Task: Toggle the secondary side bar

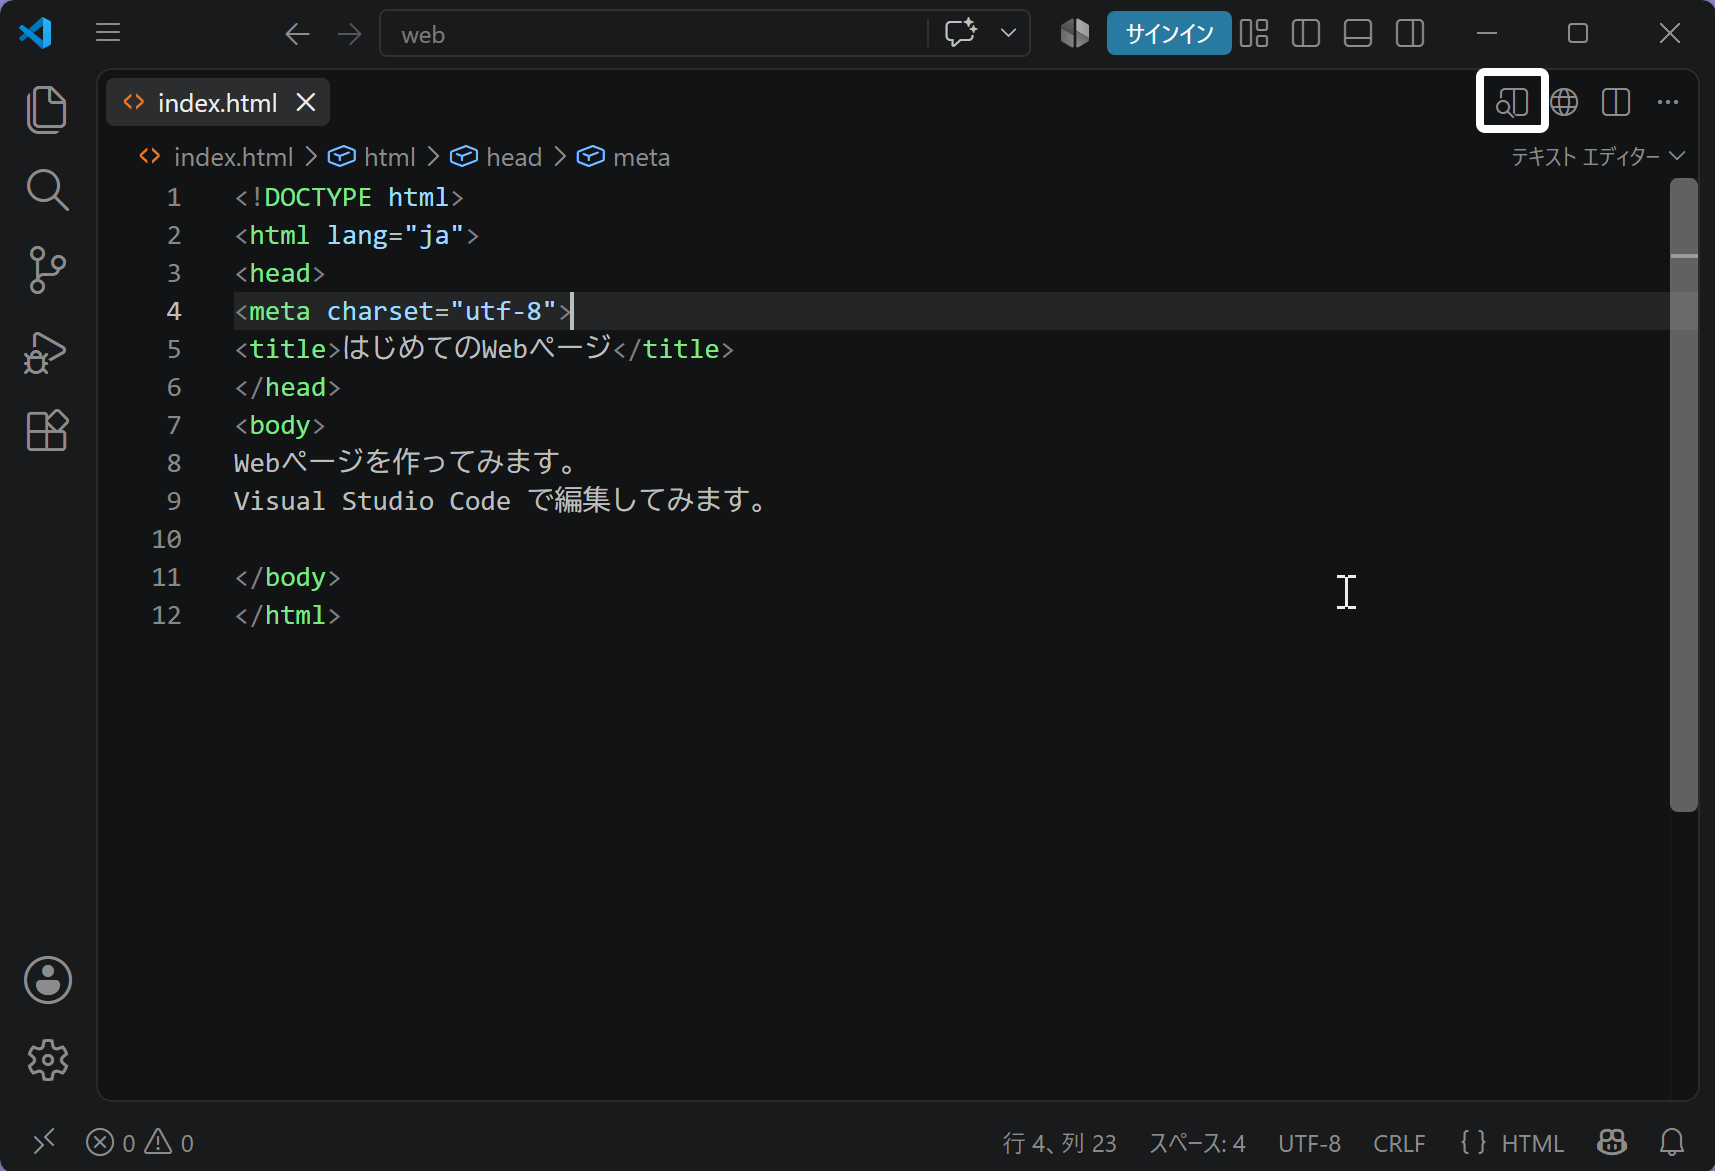Action: (x=1410, y=33)
